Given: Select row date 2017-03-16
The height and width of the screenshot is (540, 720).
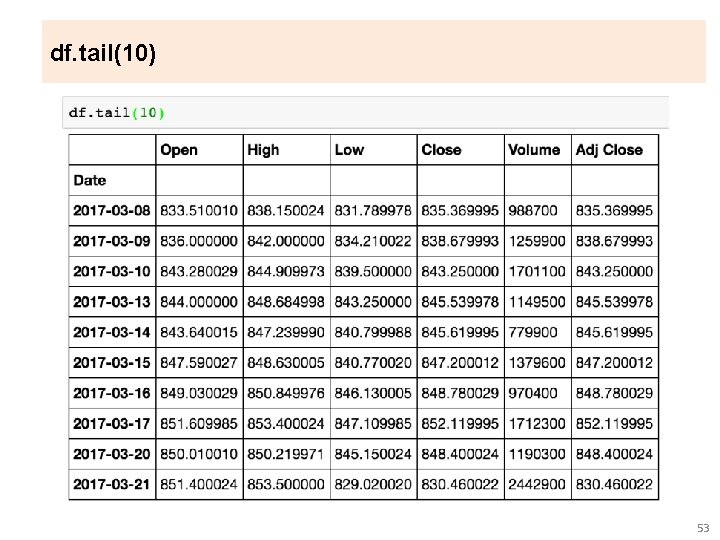Looking at the screenshot, I should [x=112, y=393].
